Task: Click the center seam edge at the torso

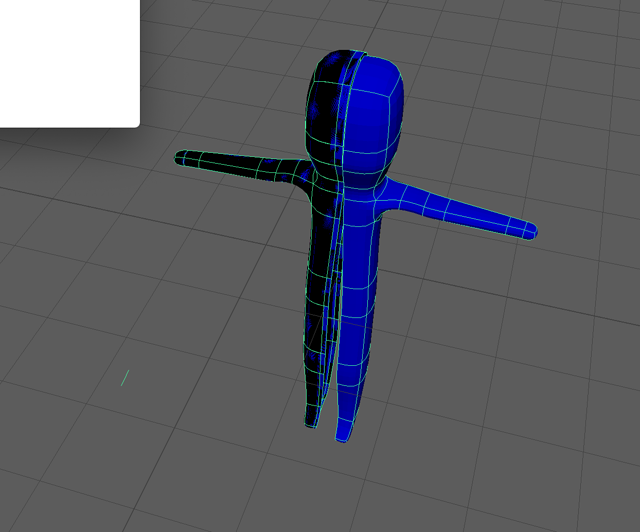Action: coord(340,260)
